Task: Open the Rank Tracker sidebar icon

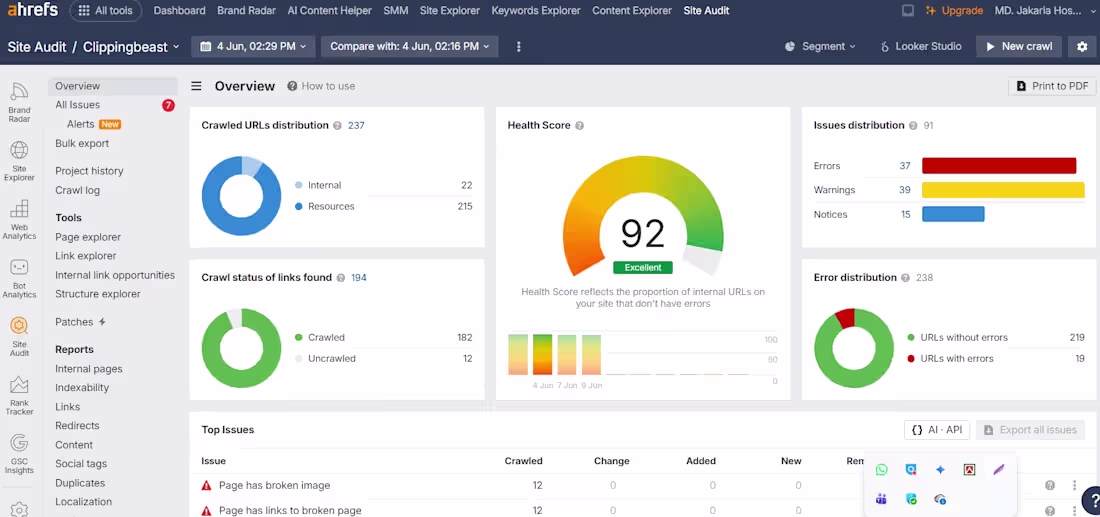Action: (19, 396)
